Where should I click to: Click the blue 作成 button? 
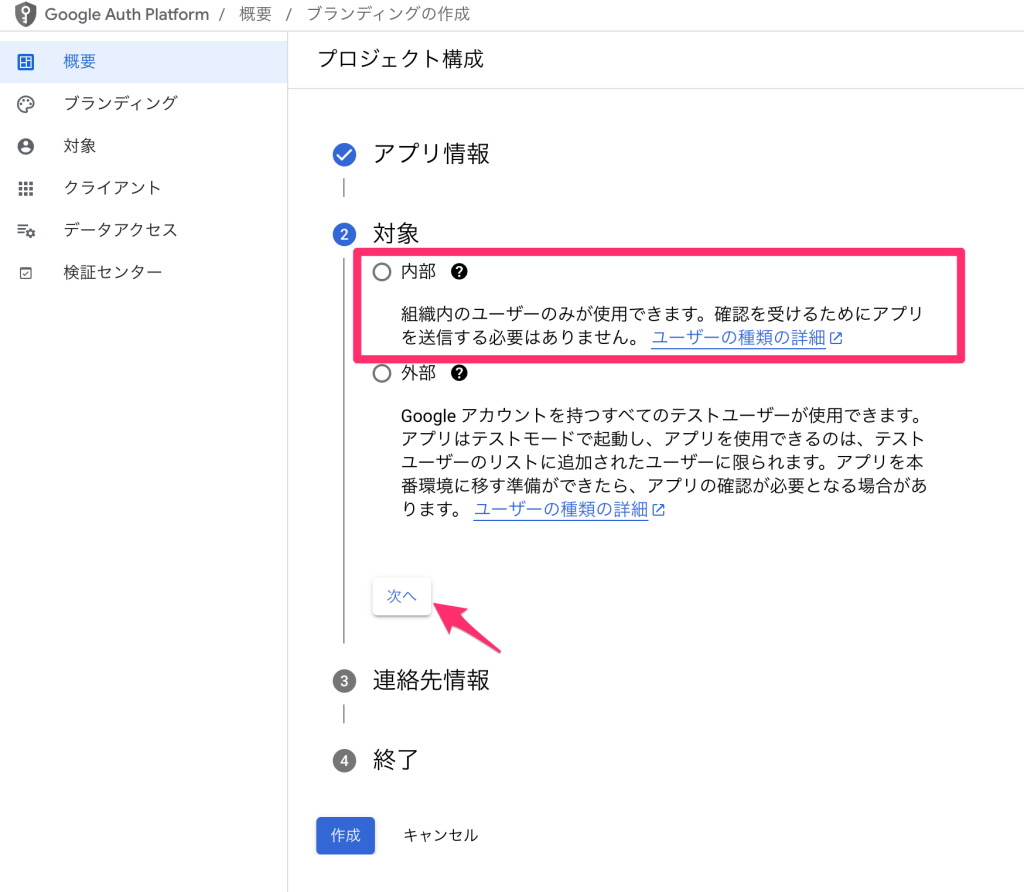345,835
